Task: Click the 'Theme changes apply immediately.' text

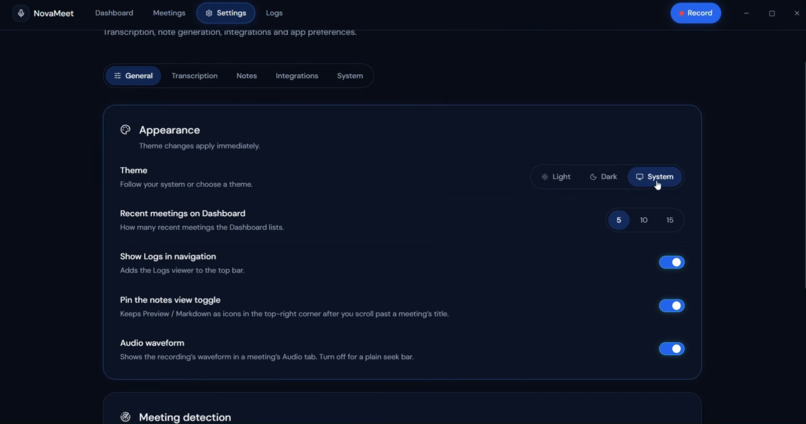Action: [x=199, y=146]
